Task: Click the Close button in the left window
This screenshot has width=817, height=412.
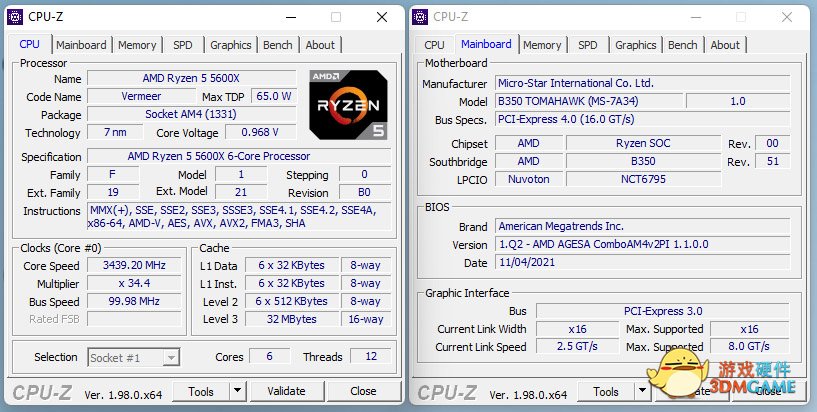Action: pos(363,391)
